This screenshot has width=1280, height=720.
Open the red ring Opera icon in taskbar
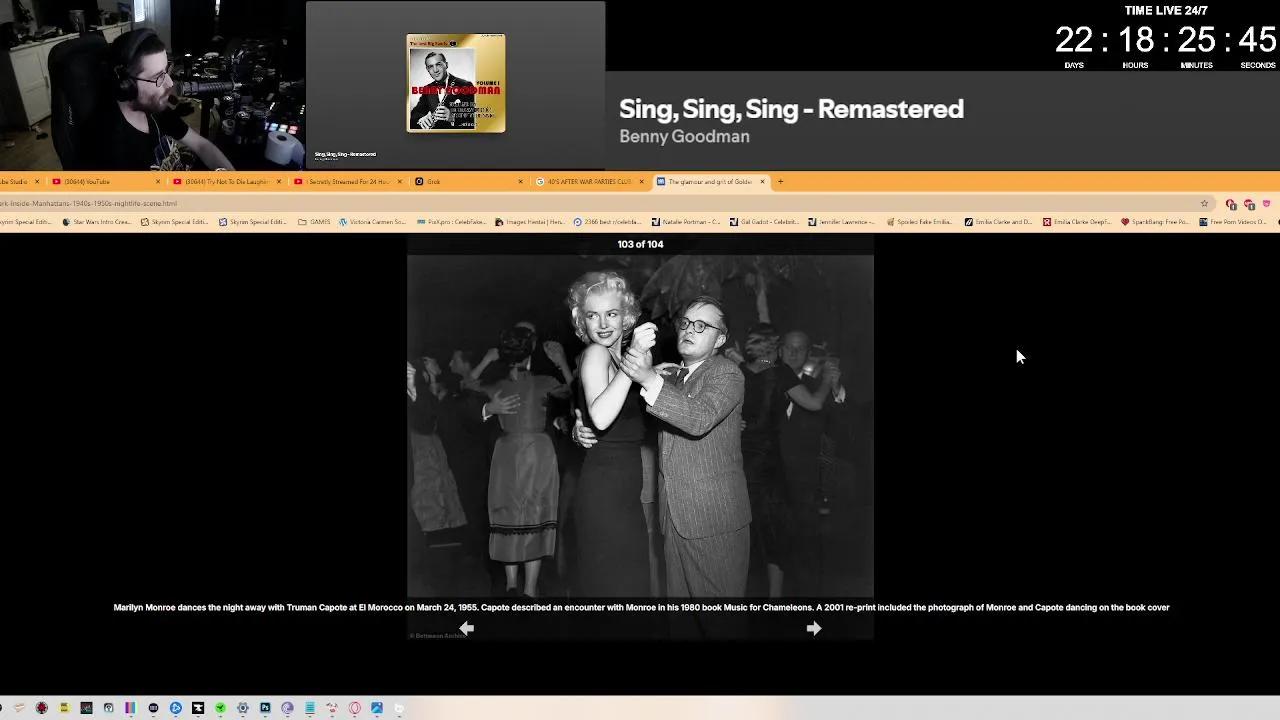pos(354,708)
